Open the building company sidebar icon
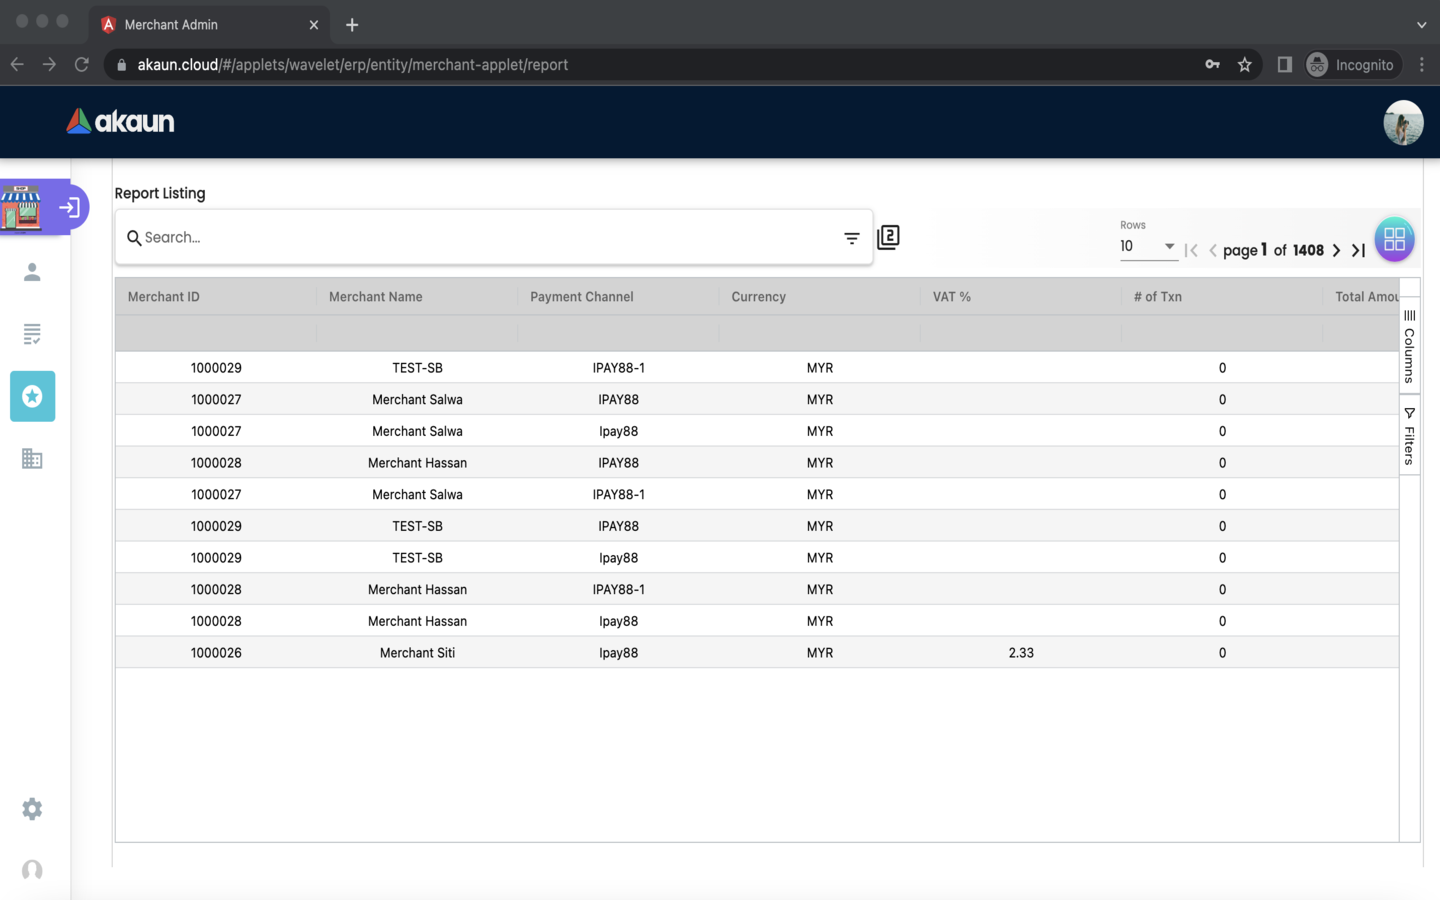 point(32,459)
